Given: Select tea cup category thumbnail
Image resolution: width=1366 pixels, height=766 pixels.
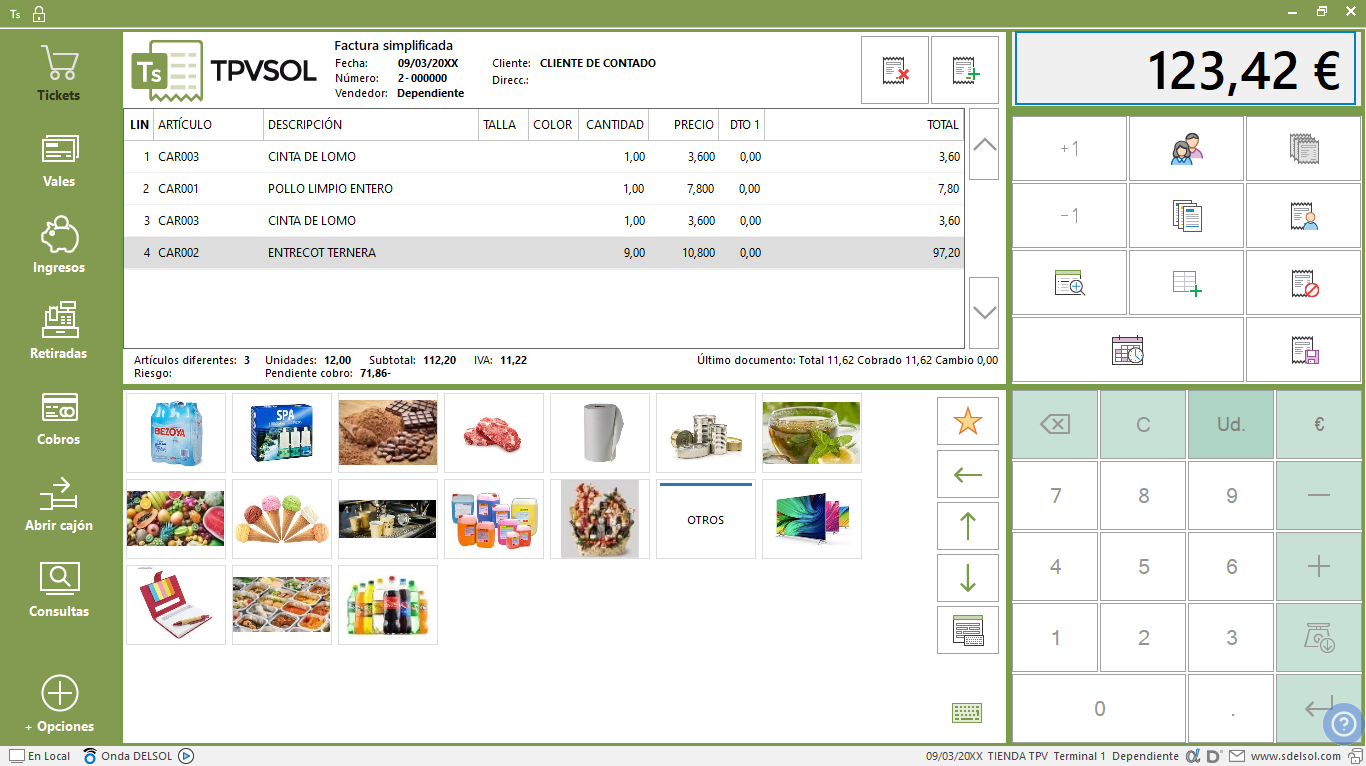Looking at the screenshot, I should [812, 433].
